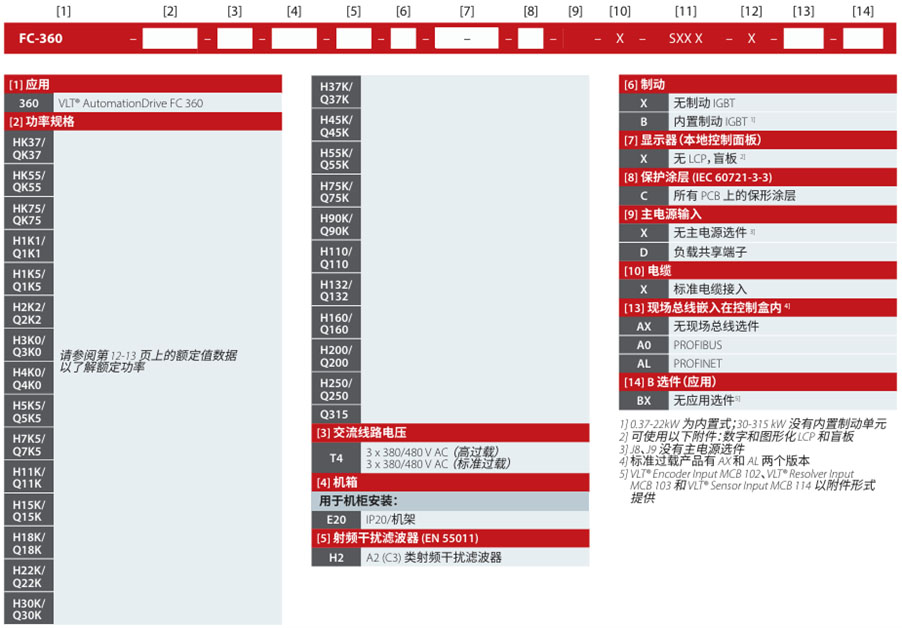The image size is (902, 628).
Task: Click the AX no fieldbus option
Action: tap(645, 324)
